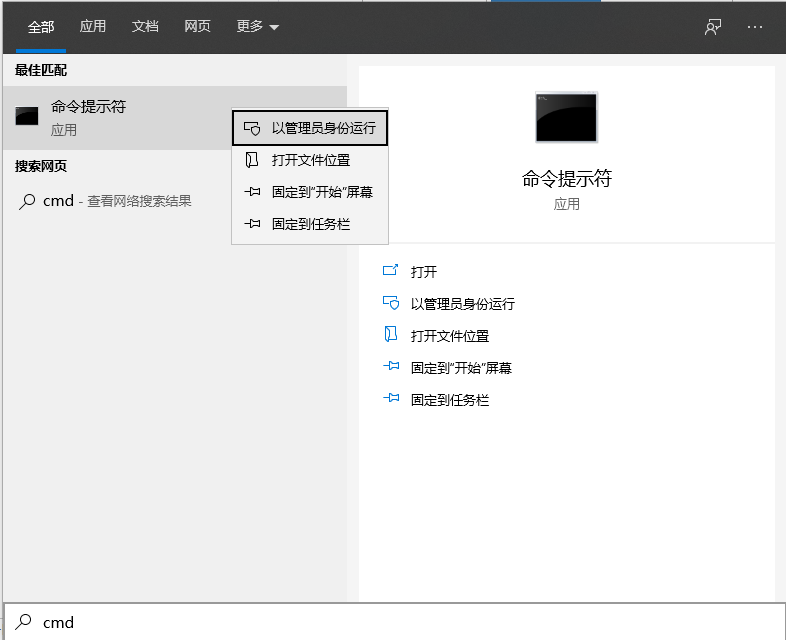Click the large 命令提示符 icon in right panel
The height and width of the screenshot is (640, 786).
(x=566, y=117)
